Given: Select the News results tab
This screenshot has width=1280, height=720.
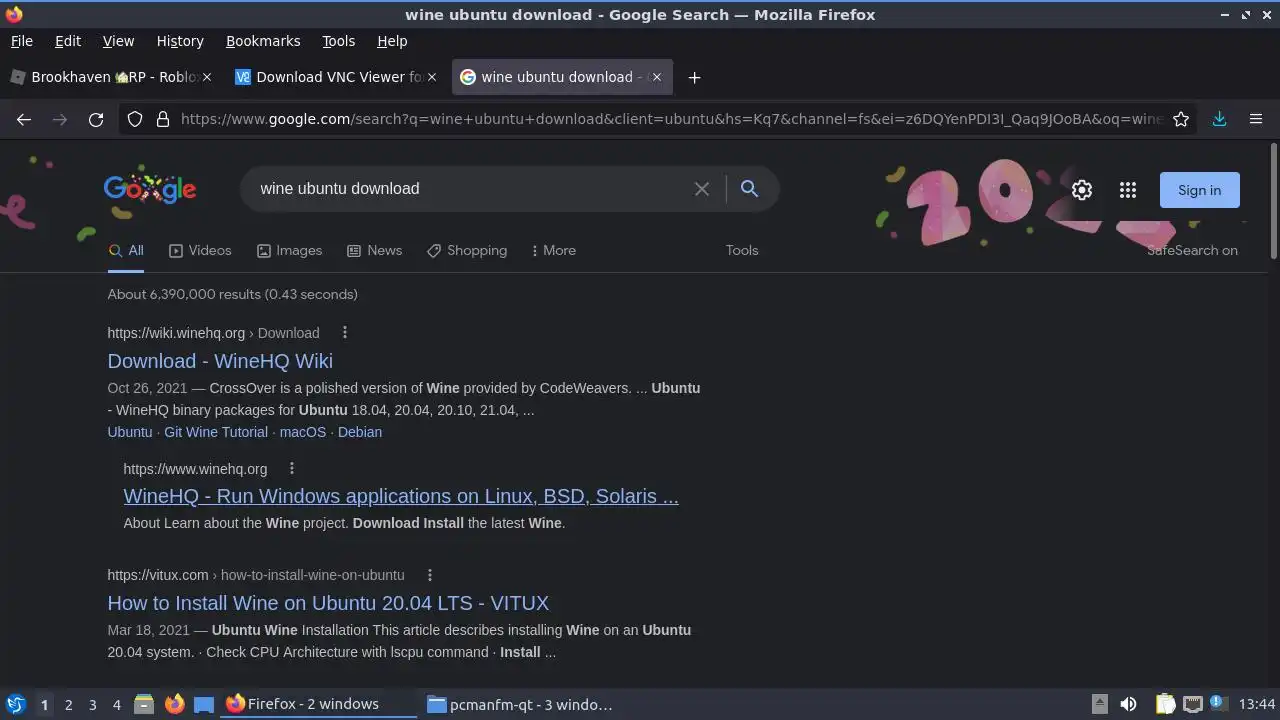Looking at the screenshot, I should (x=374, y=250).
